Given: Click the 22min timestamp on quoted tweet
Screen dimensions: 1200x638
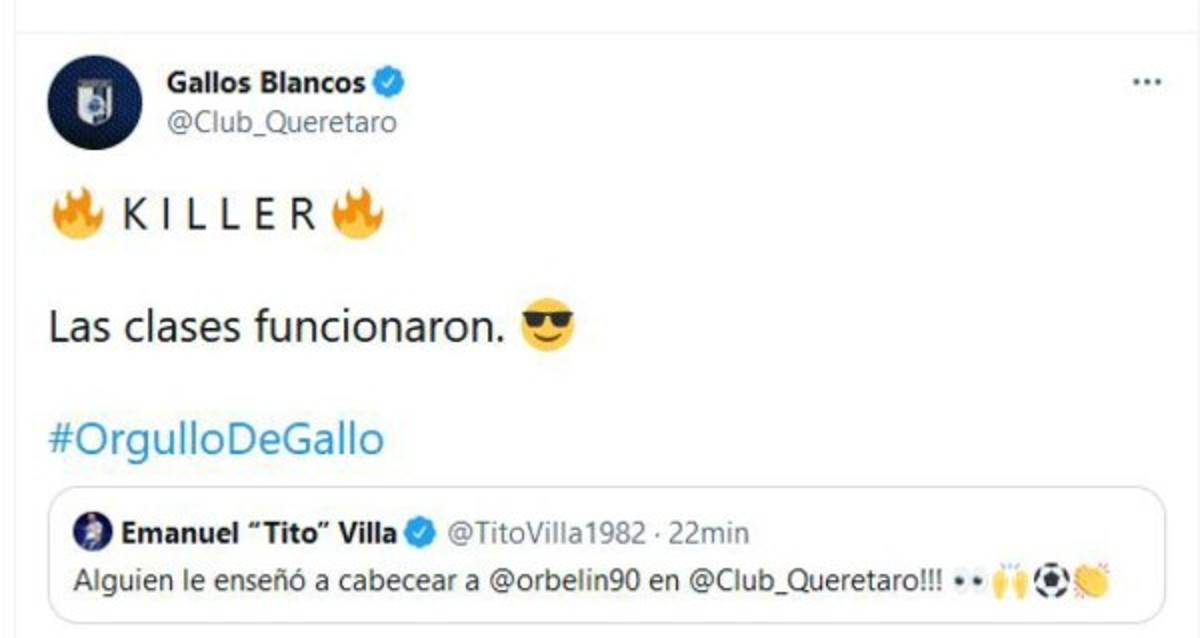Looking at the screenshot, I should click(709, 533).
